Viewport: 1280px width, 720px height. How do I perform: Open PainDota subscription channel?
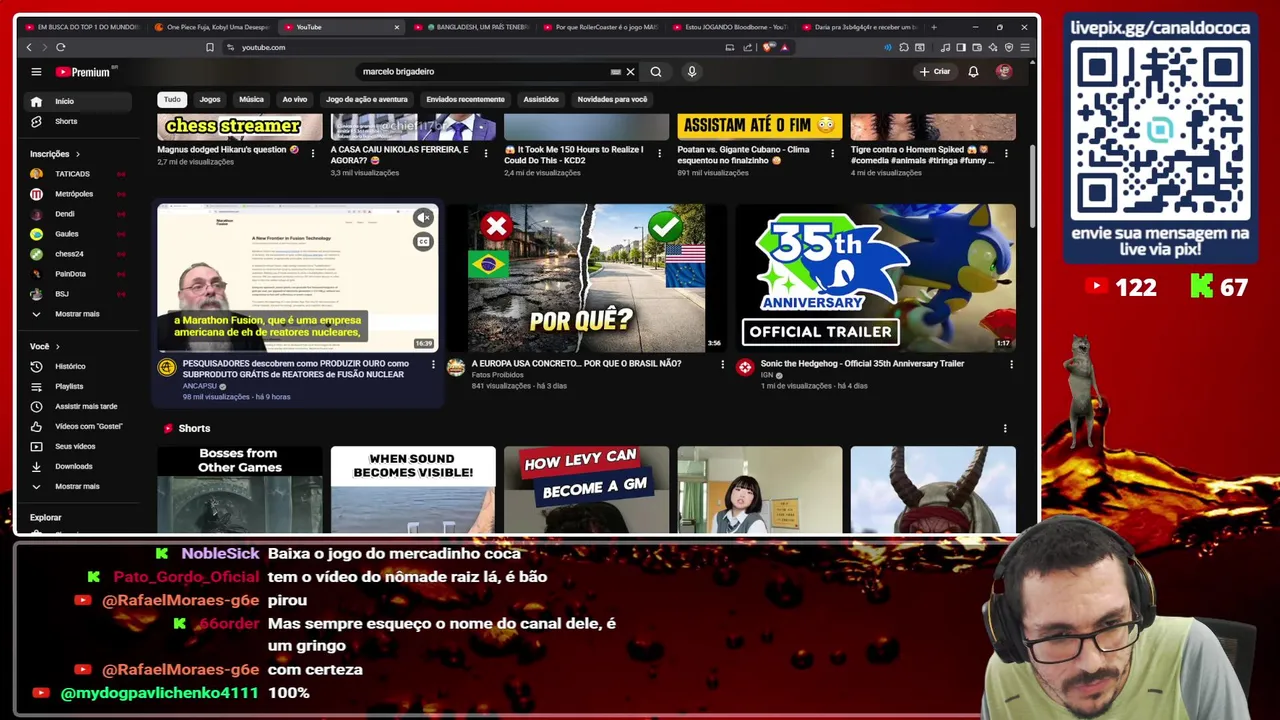pyautogui.click(x=78, y=274)
